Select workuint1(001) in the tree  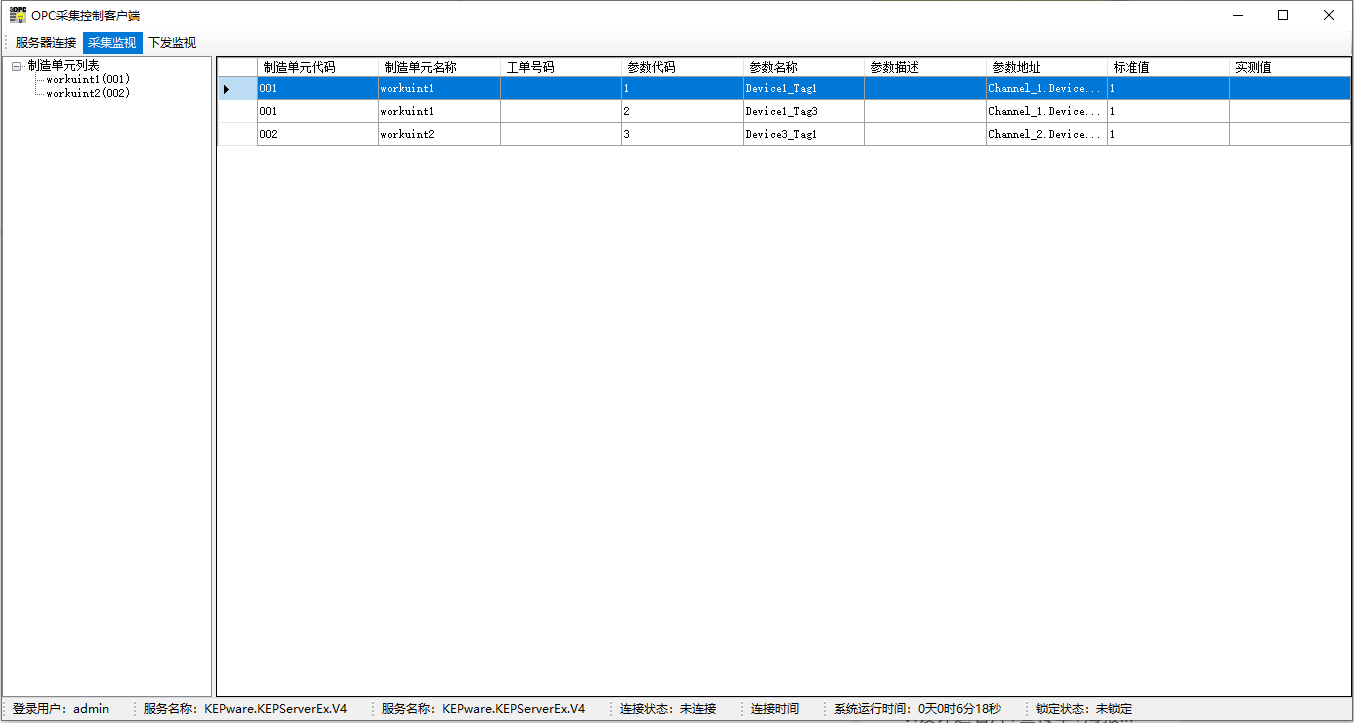click(x=88, y=79)
